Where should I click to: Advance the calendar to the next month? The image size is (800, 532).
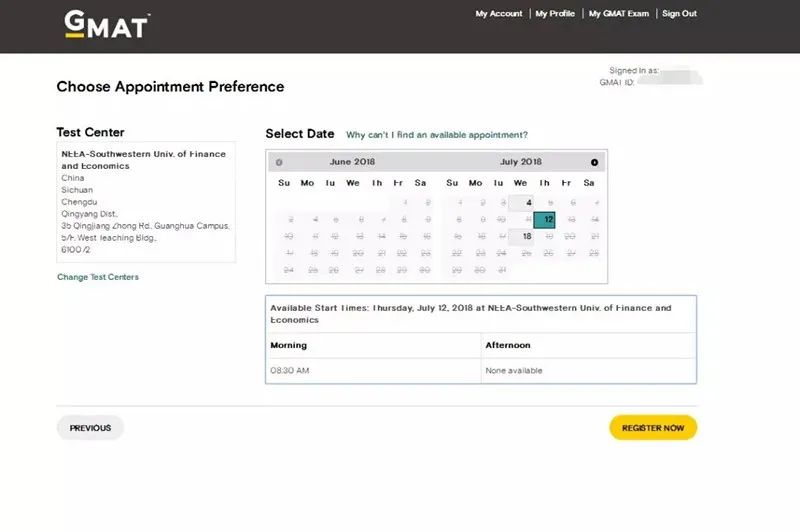click(x=594, y=162)
